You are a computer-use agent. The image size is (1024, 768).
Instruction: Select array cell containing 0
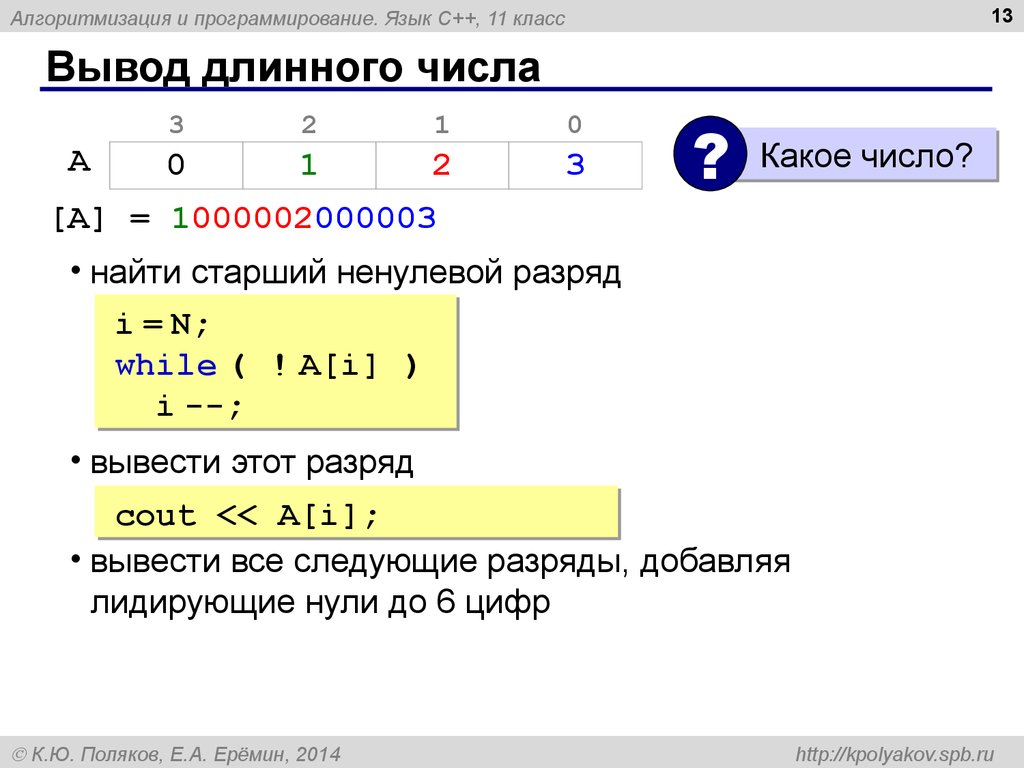click(176, 165)
